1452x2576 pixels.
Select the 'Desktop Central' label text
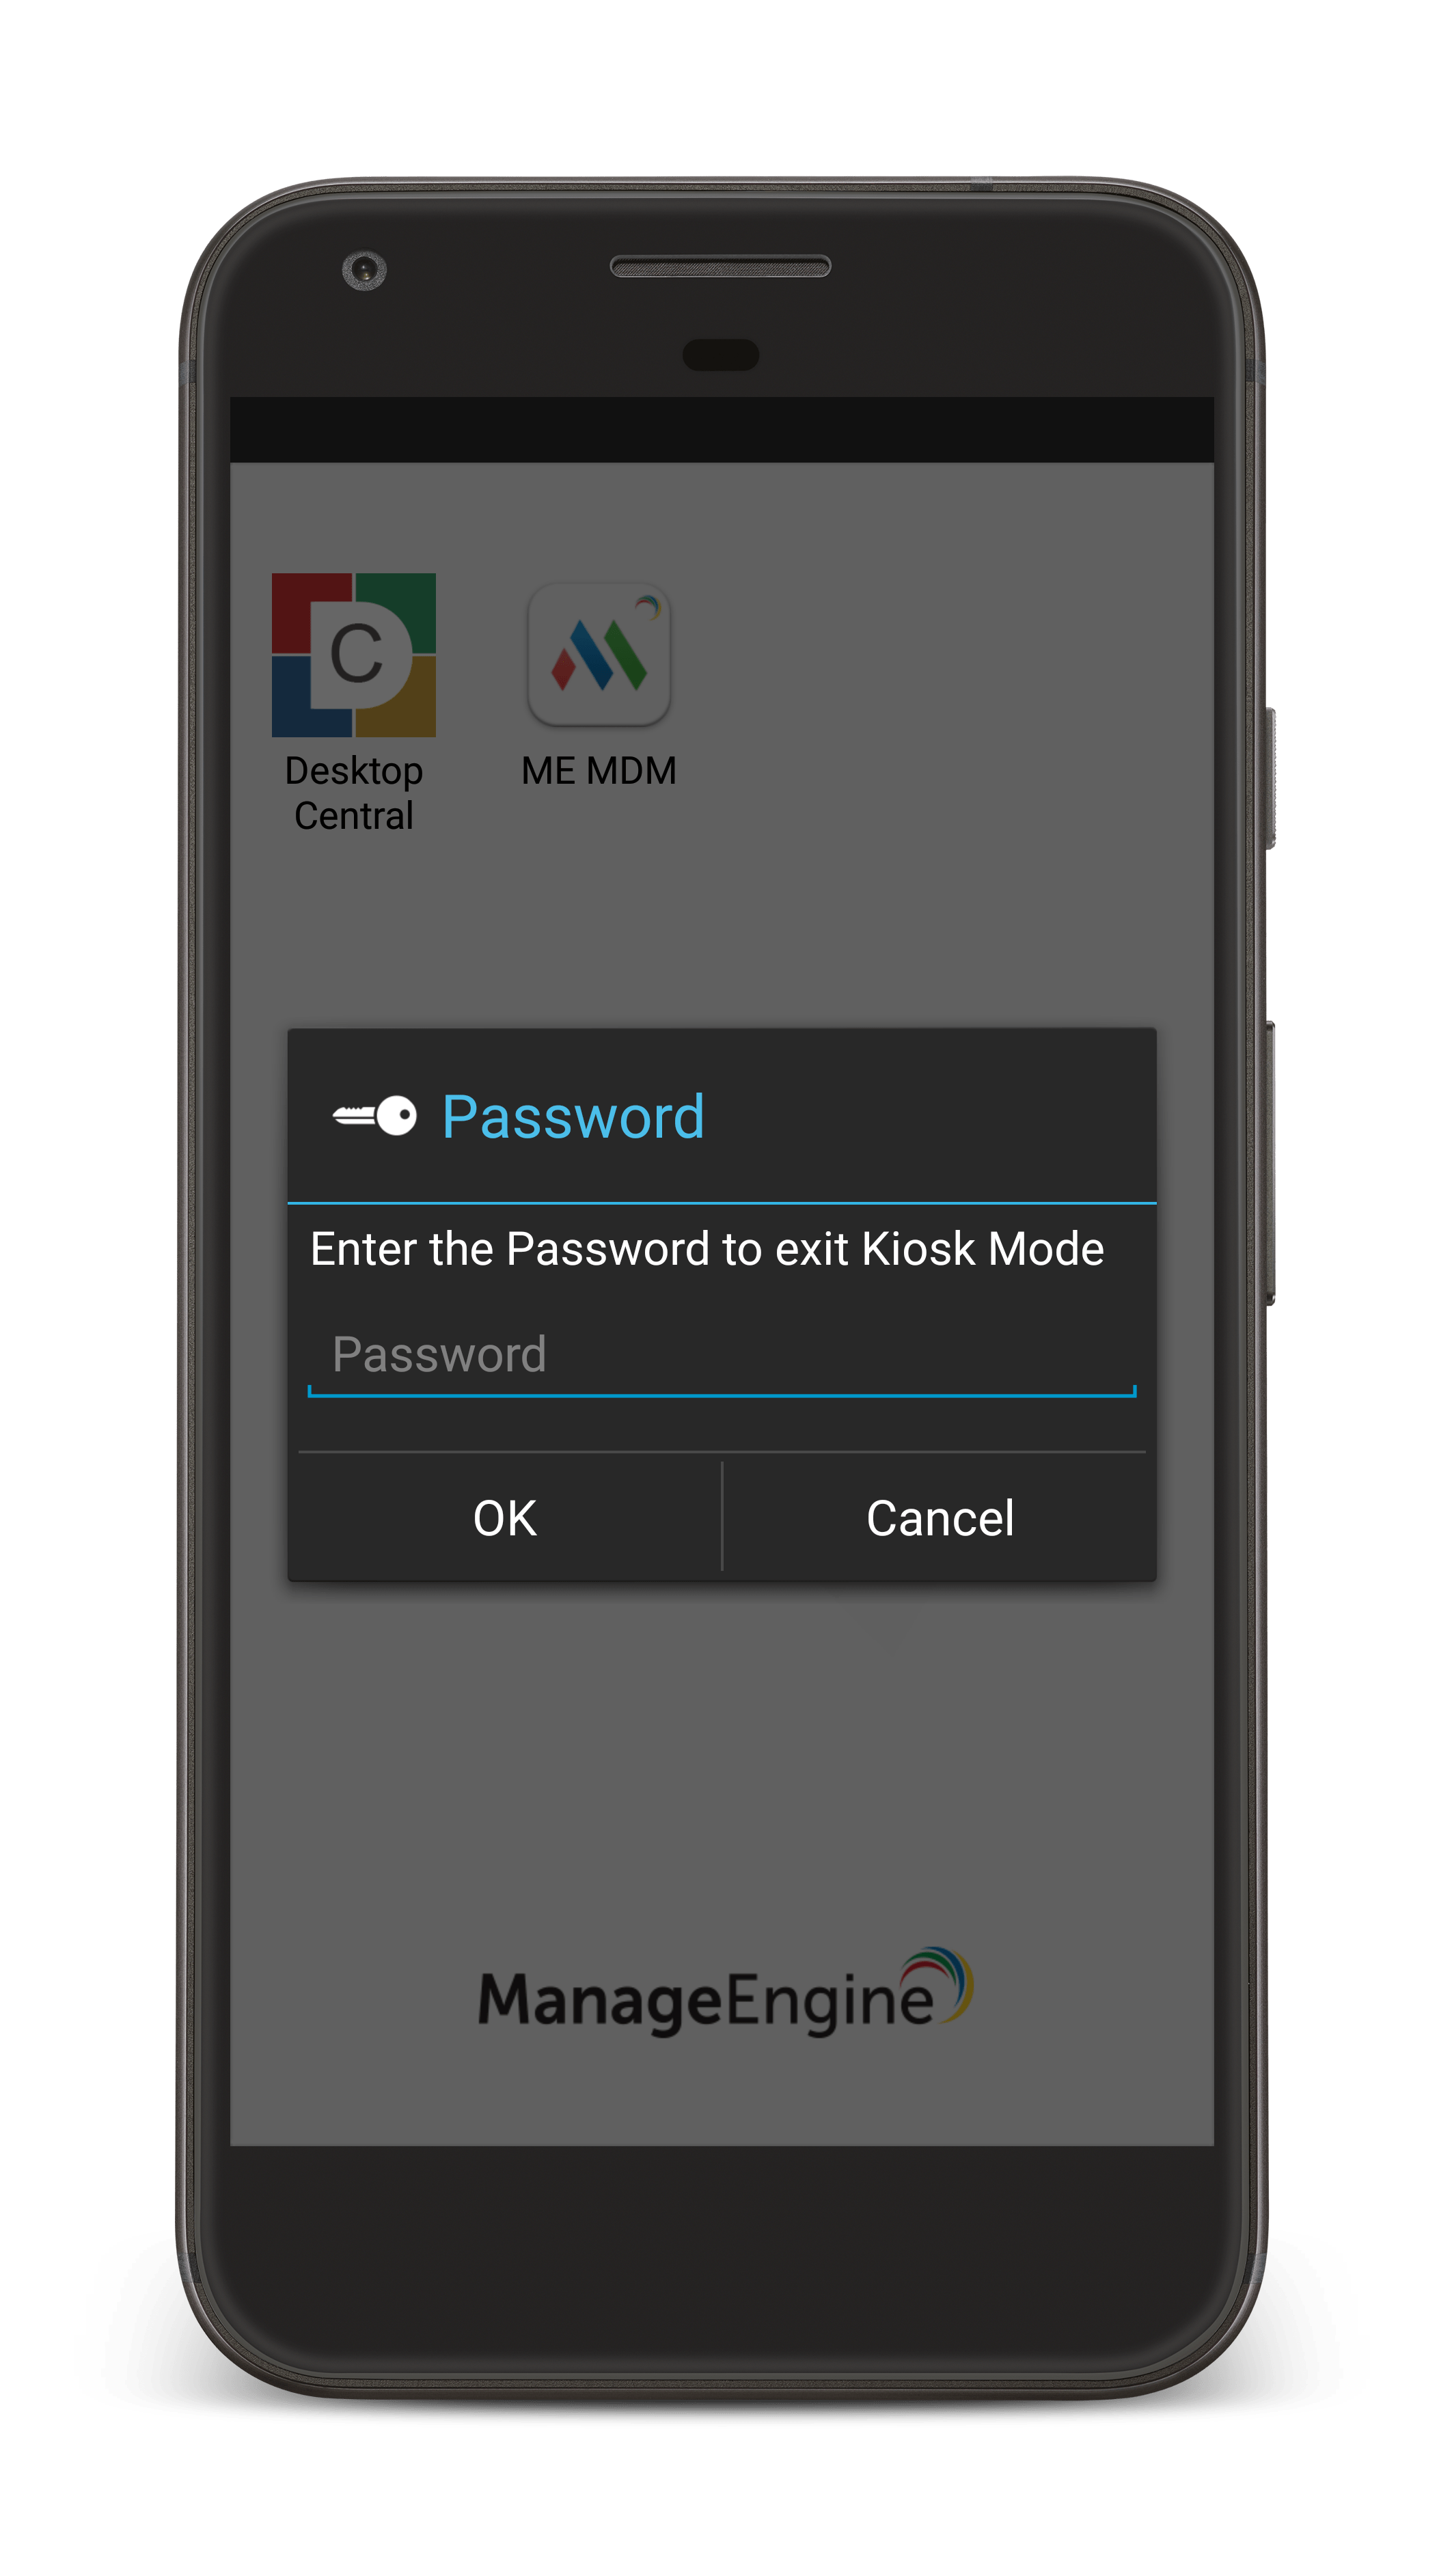353,793
